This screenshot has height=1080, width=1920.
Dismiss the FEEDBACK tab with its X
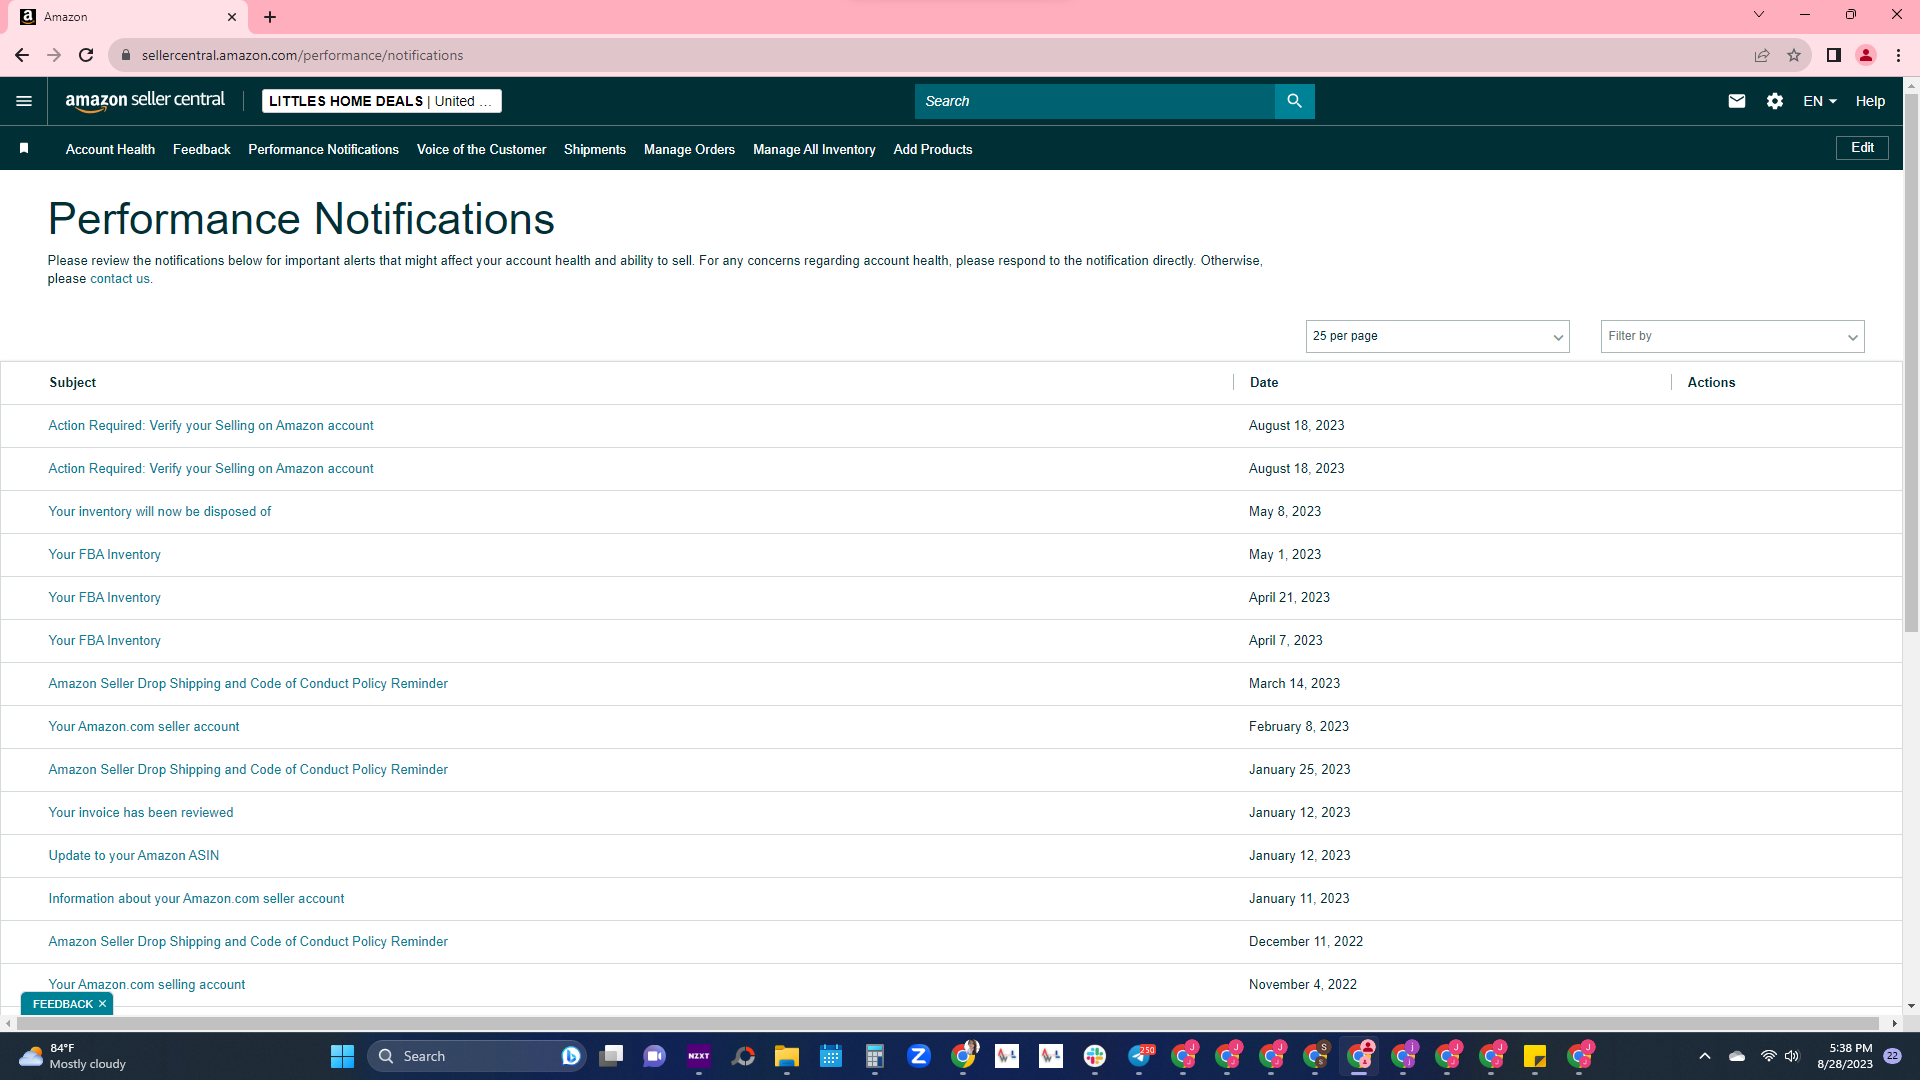point(102,1004)
